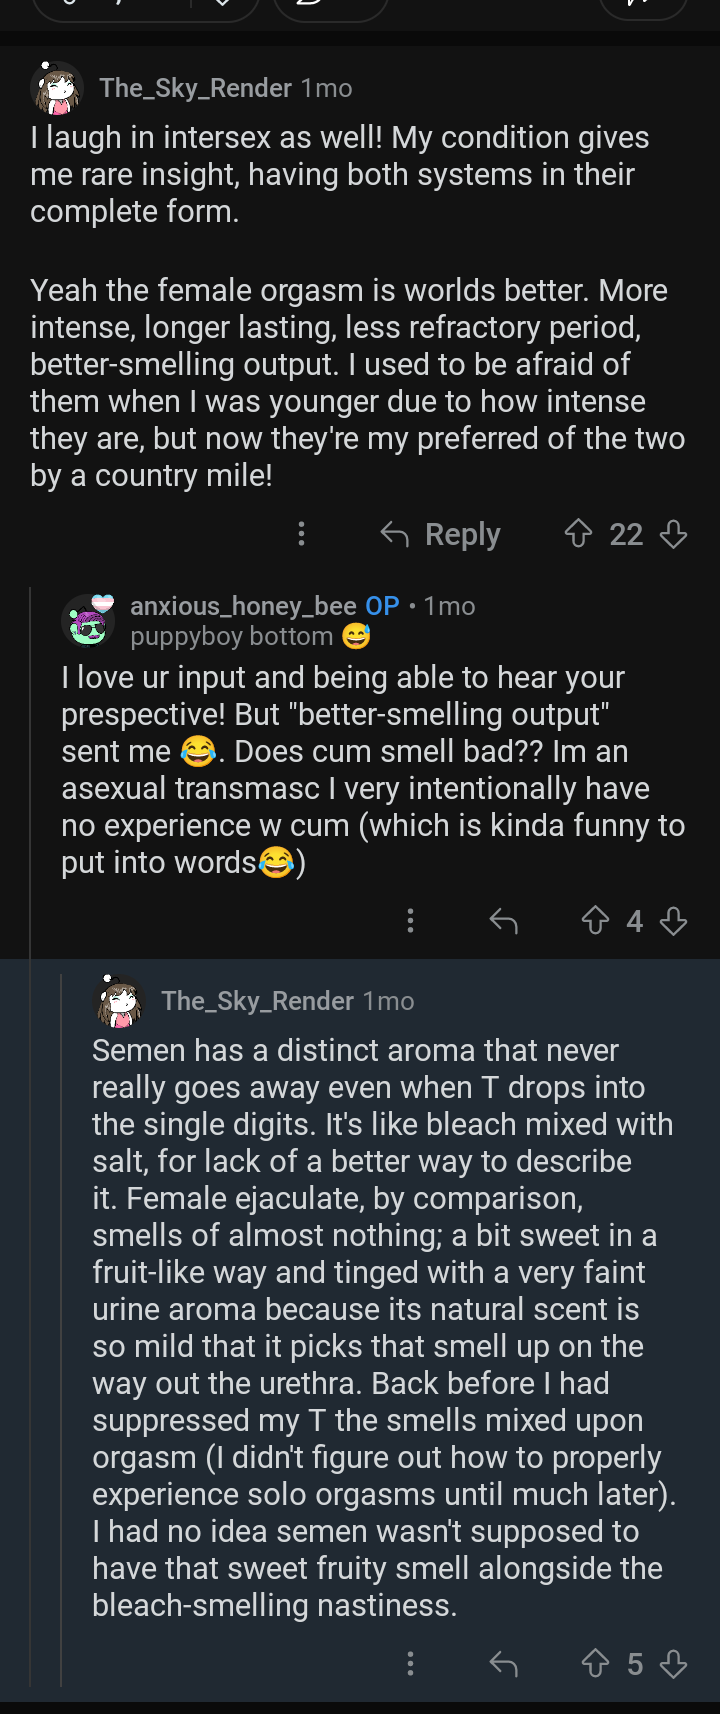The height and width of the screenshot is (1714, 720).
Task: Open the anxious_honey_bee username link
Action: [243, 606]
